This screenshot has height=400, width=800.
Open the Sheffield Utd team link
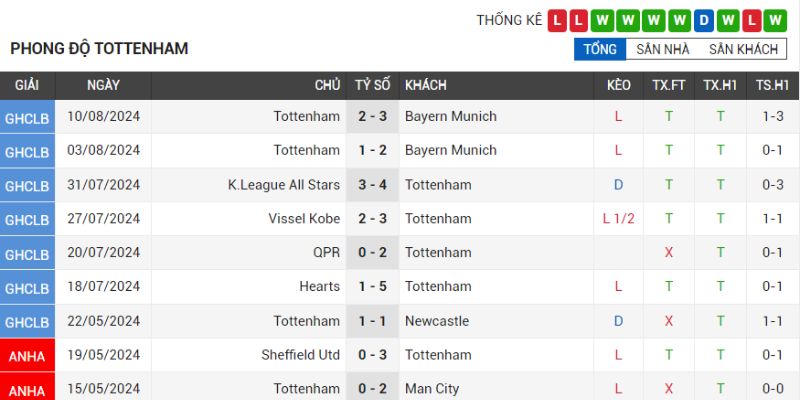point(301,355)
